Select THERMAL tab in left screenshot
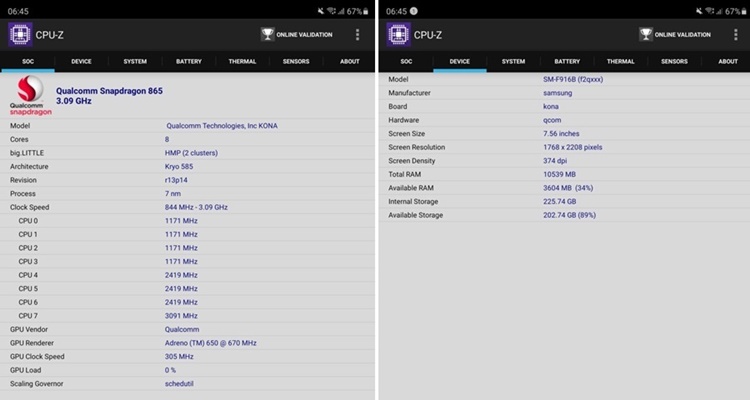Viewport: 750px width, 400px height. 243,61
